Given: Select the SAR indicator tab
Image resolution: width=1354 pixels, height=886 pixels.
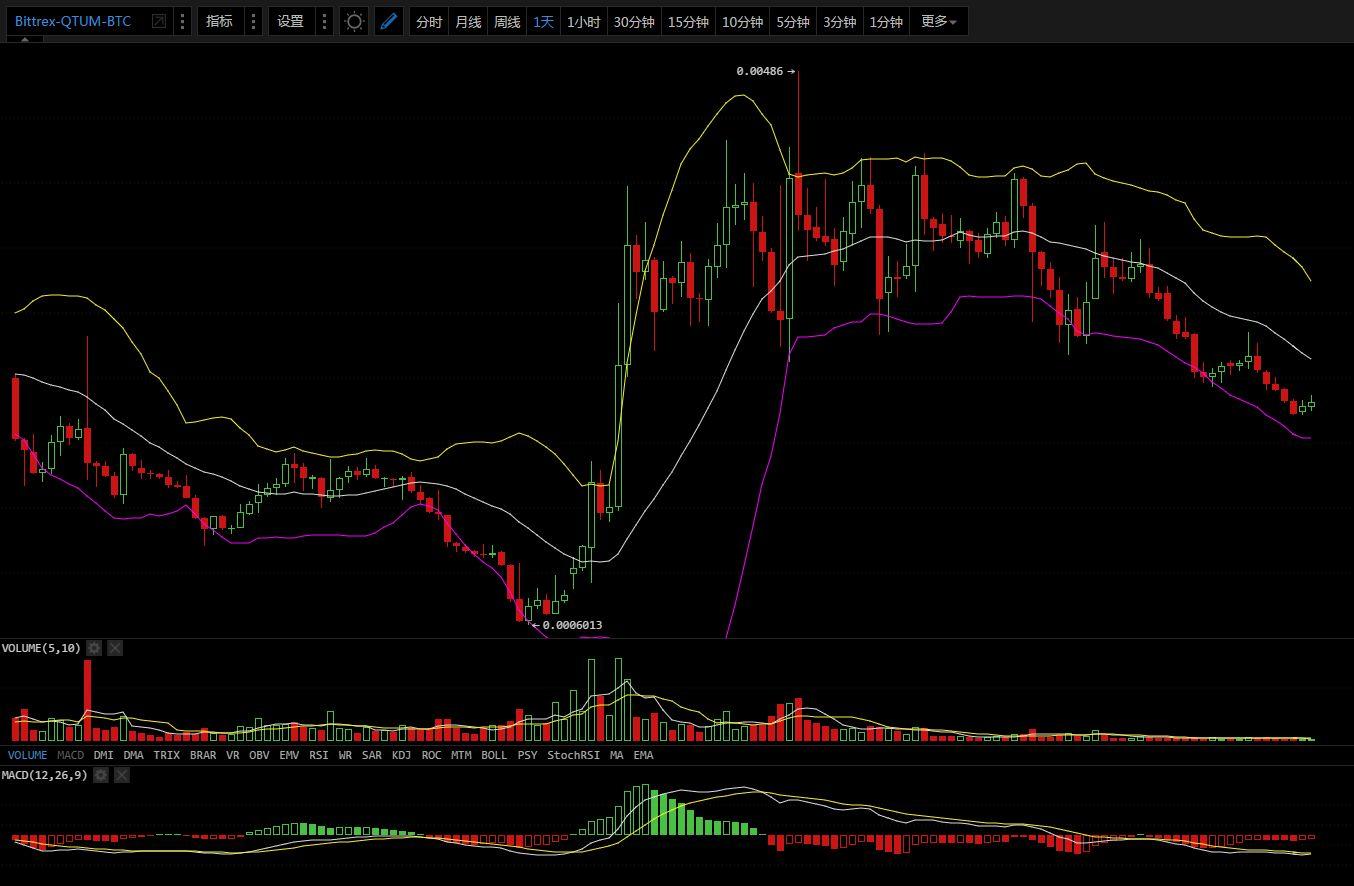Looking at the screenshot, I should pos(372,755).
